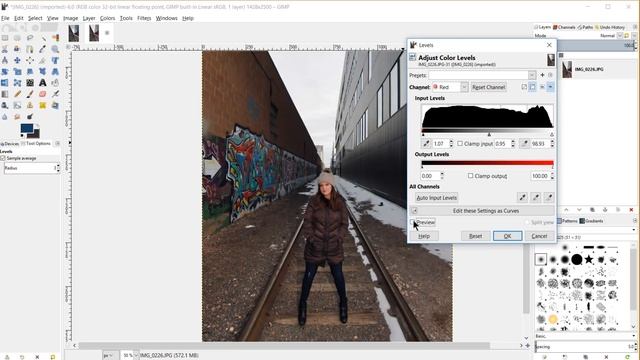Viewport: 640px width, 360px height.
Task: Click the foreground color swatch
Action: coord(27,129)
